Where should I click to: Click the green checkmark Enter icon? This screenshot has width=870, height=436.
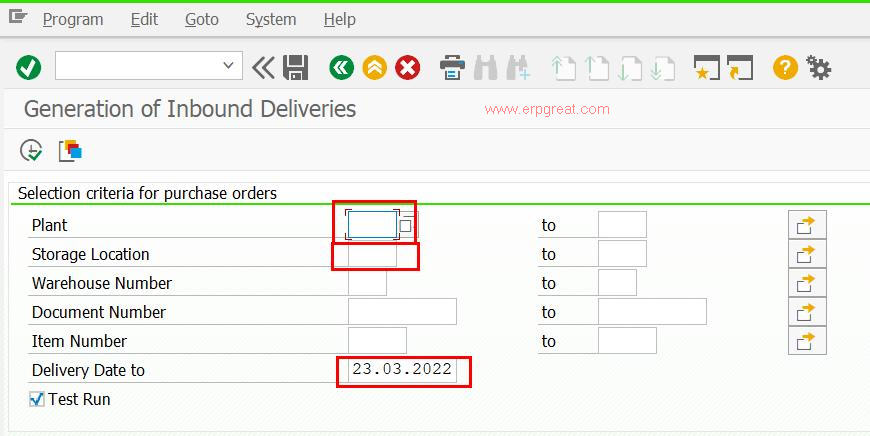tap(28, 68)
